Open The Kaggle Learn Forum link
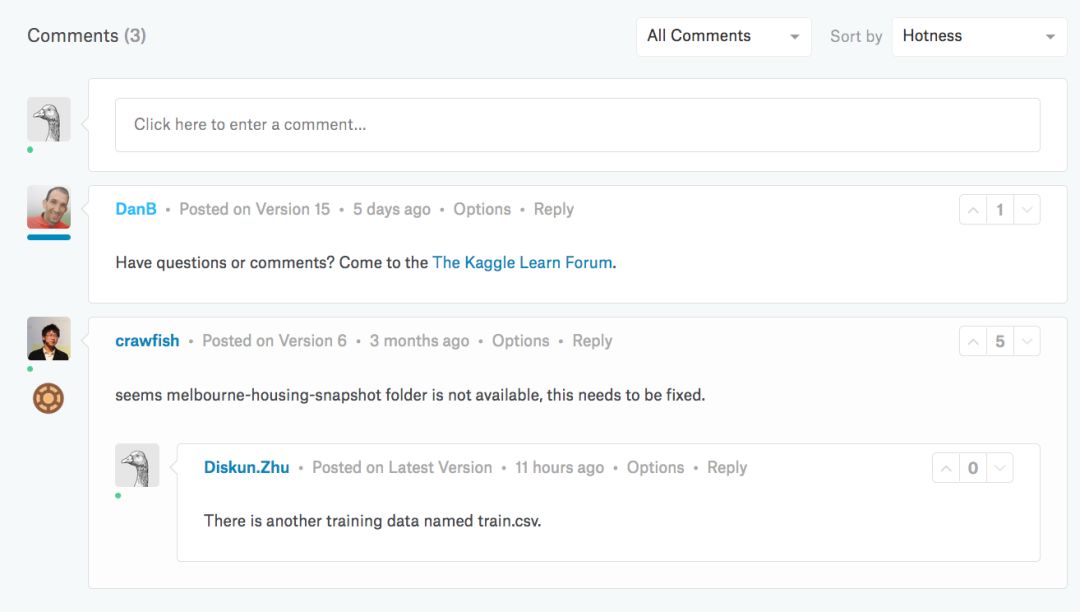Screen dimensions: 1080x612 click(522, 263)
